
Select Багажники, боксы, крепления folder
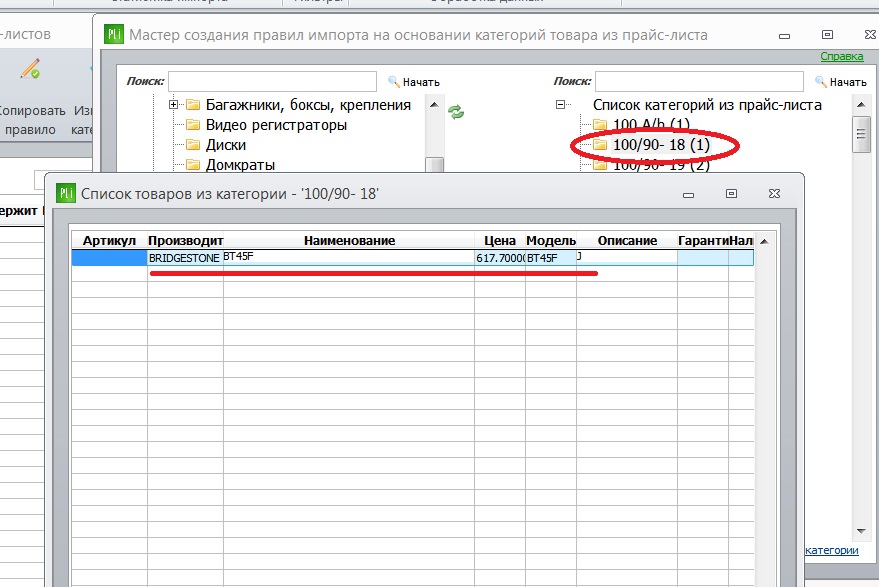(308, 105)
